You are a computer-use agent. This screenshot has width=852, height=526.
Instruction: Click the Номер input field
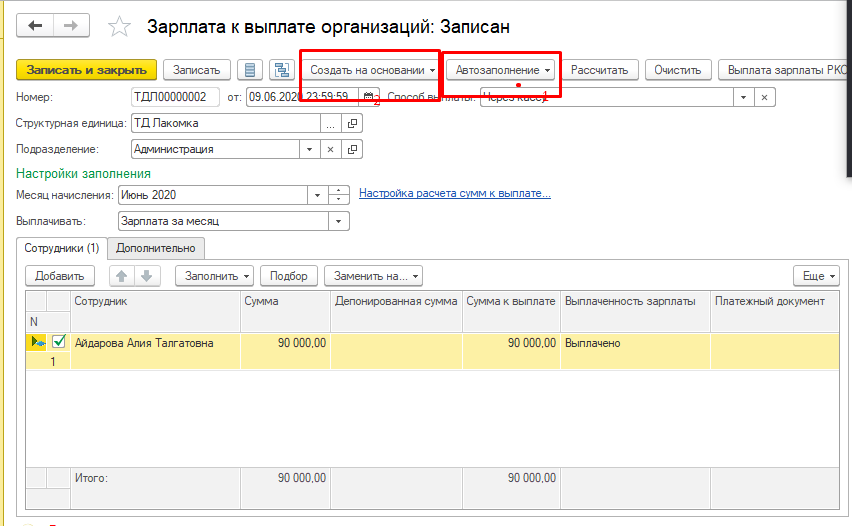coord(175,97)
